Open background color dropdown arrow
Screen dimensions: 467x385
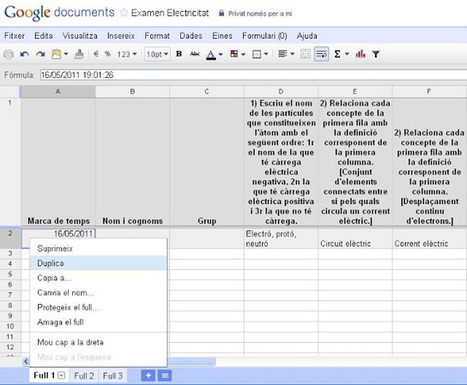[x=243, y=54]
